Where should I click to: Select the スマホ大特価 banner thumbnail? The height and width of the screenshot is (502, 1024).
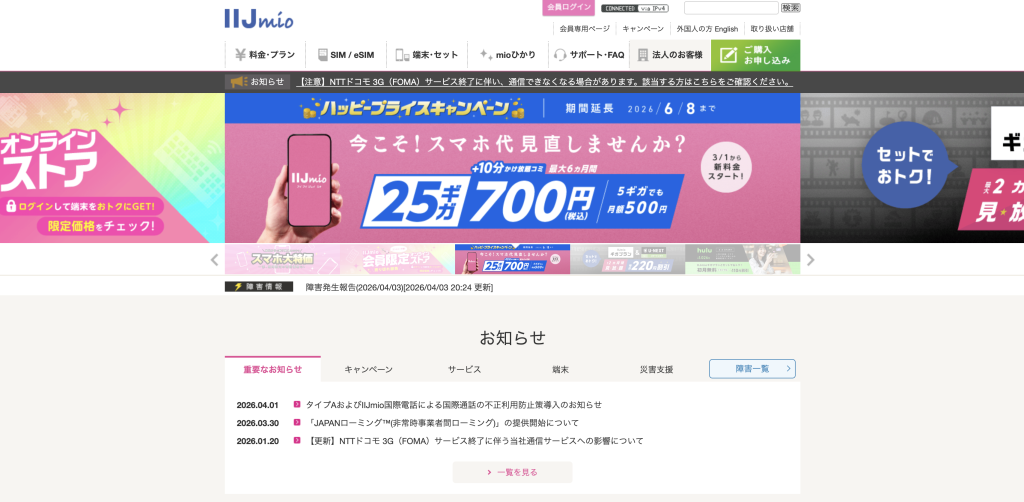pyautogui.click(x=282, y=259)
